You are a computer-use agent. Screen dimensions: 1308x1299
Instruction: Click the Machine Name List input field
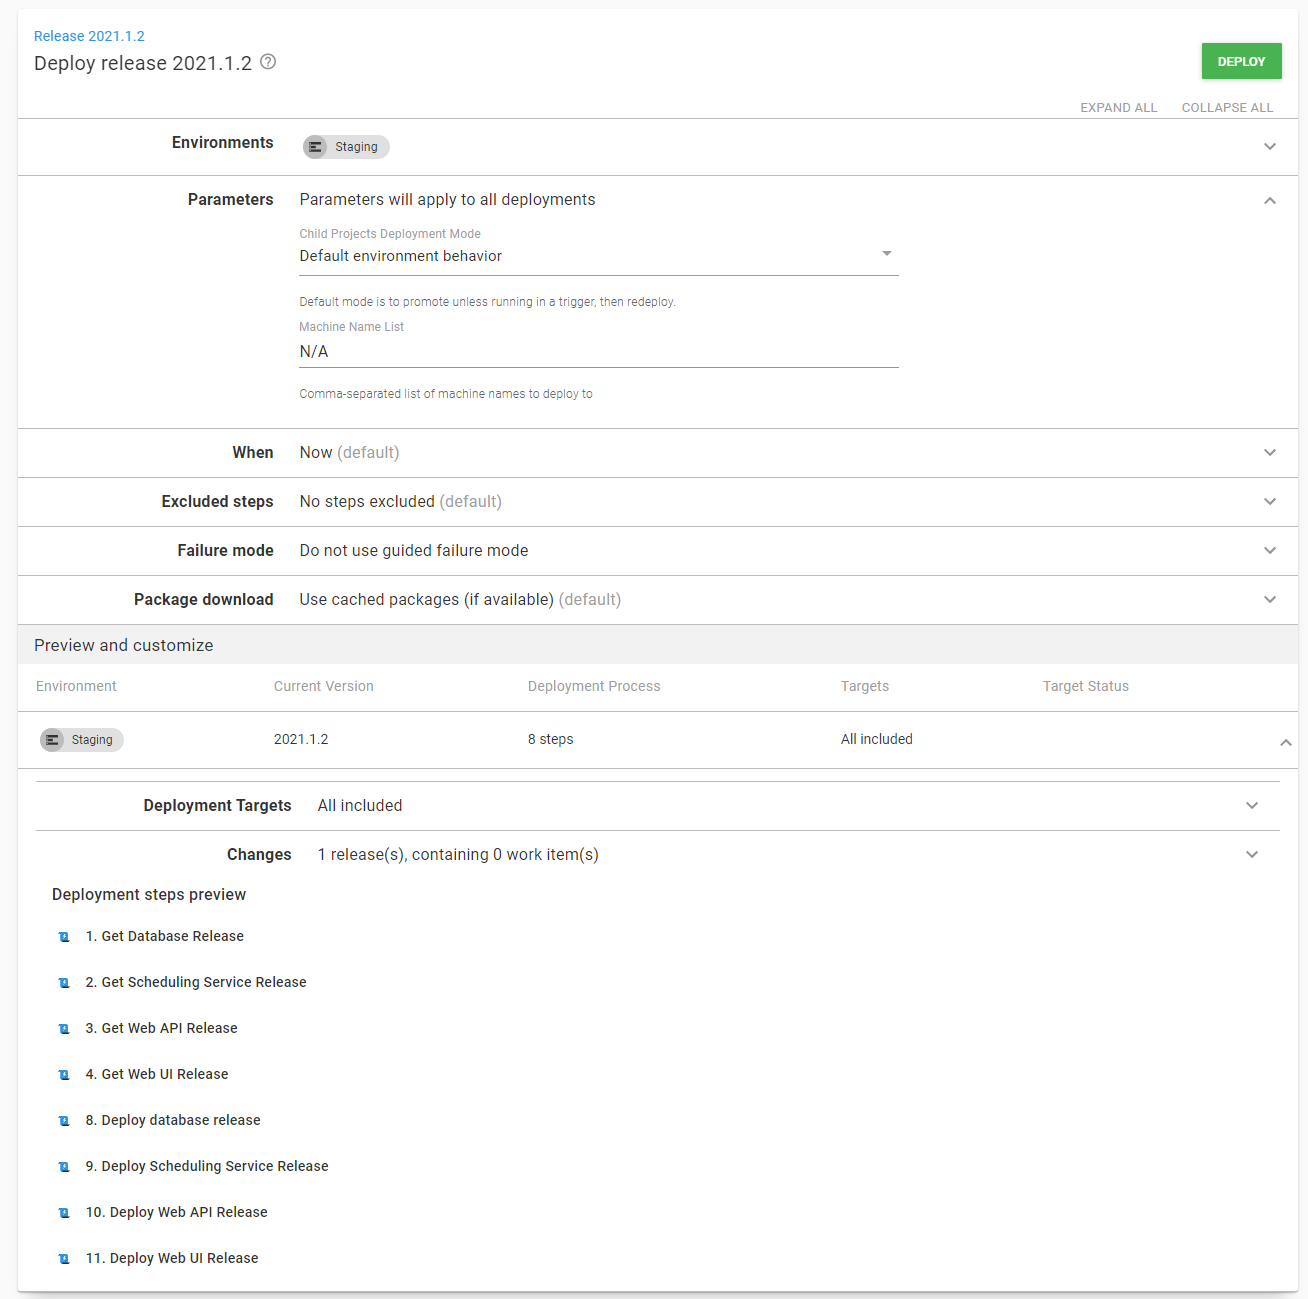click(x=598, y=351)
